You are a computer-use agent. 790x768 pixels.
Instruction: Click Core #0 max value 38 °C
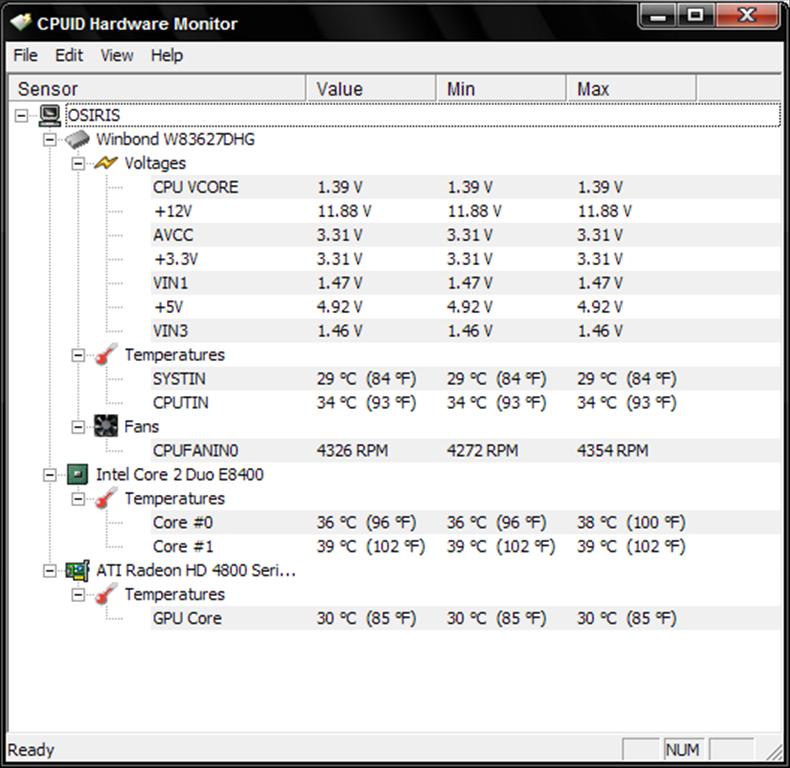click(631, 523)
